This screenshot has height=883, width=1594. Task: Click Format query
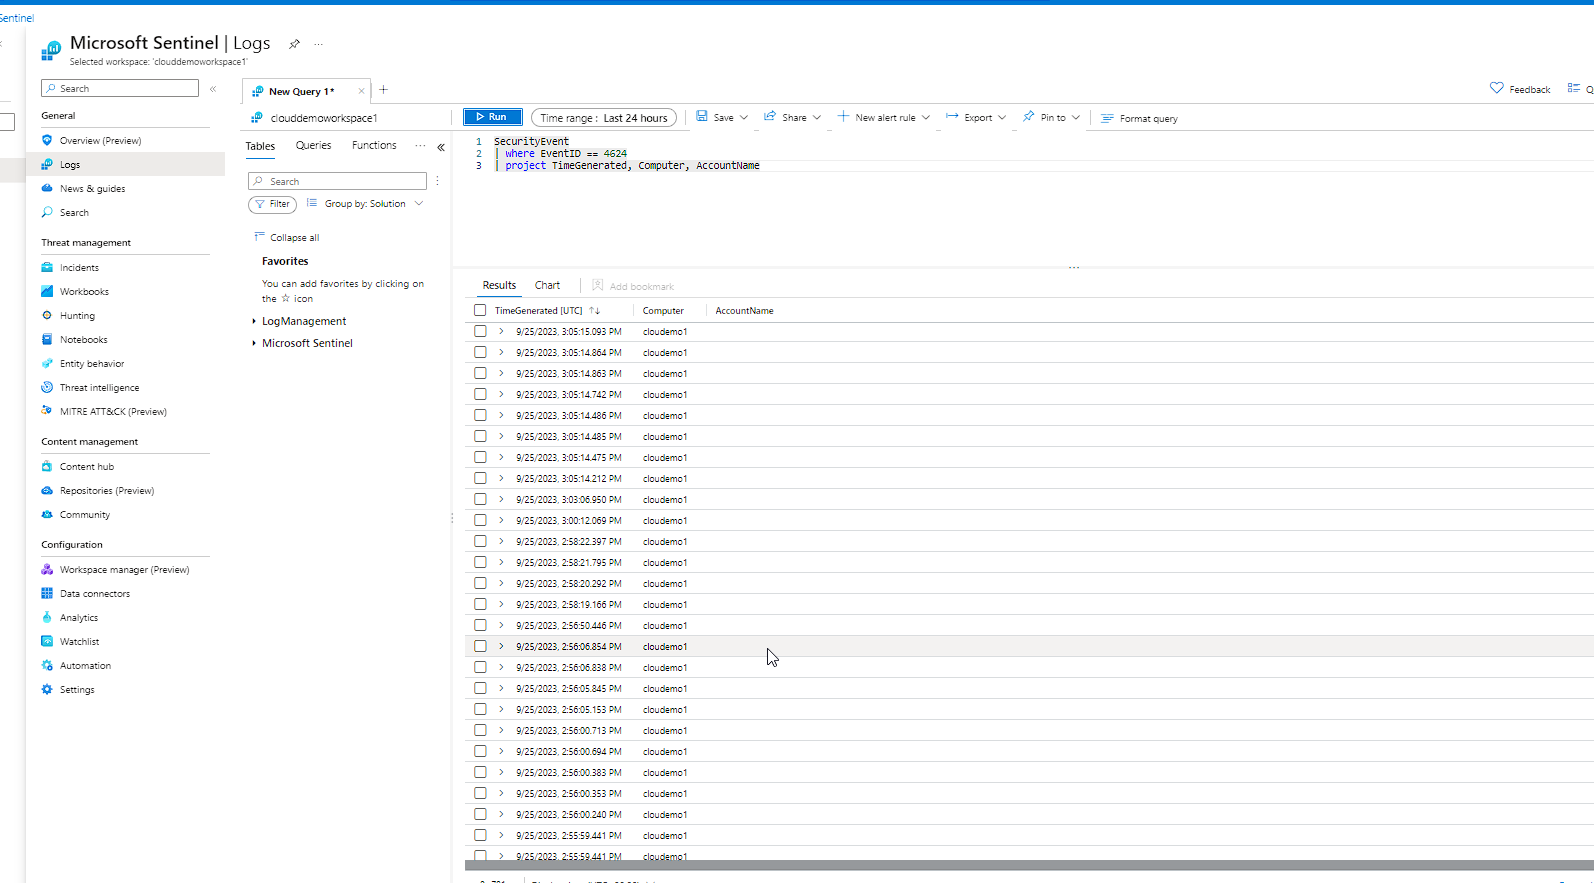click(1139, 118)
